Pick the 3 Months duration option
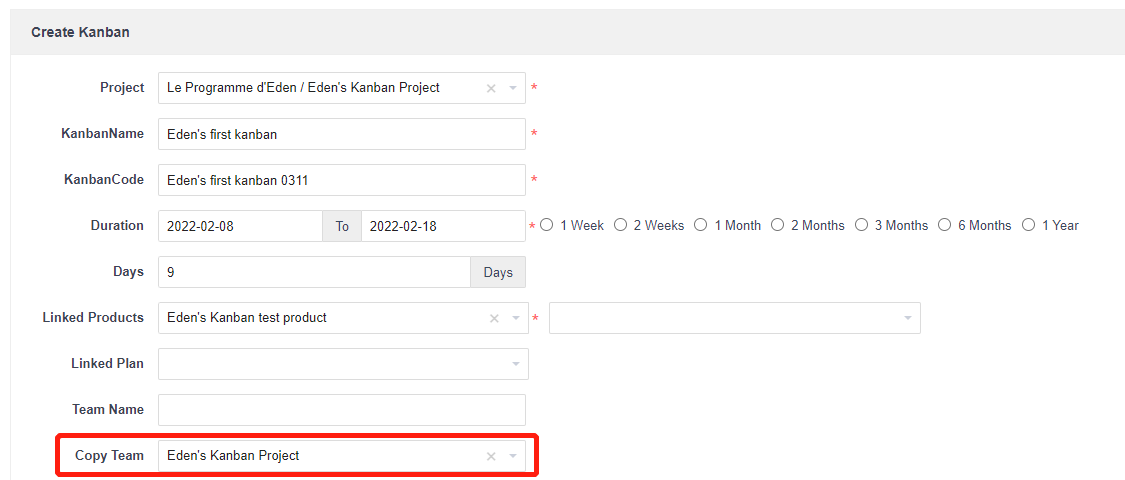This screenshot has height=480, width=1125. point(862,226)
